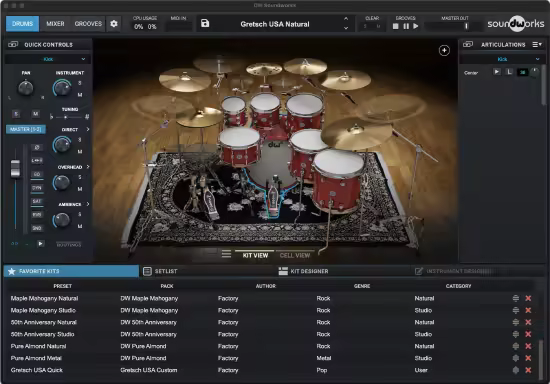Image resolution: width=550 pixels, height=384 pixels.
Task: Expand the Direct section chevron
Action: [88, 129]
